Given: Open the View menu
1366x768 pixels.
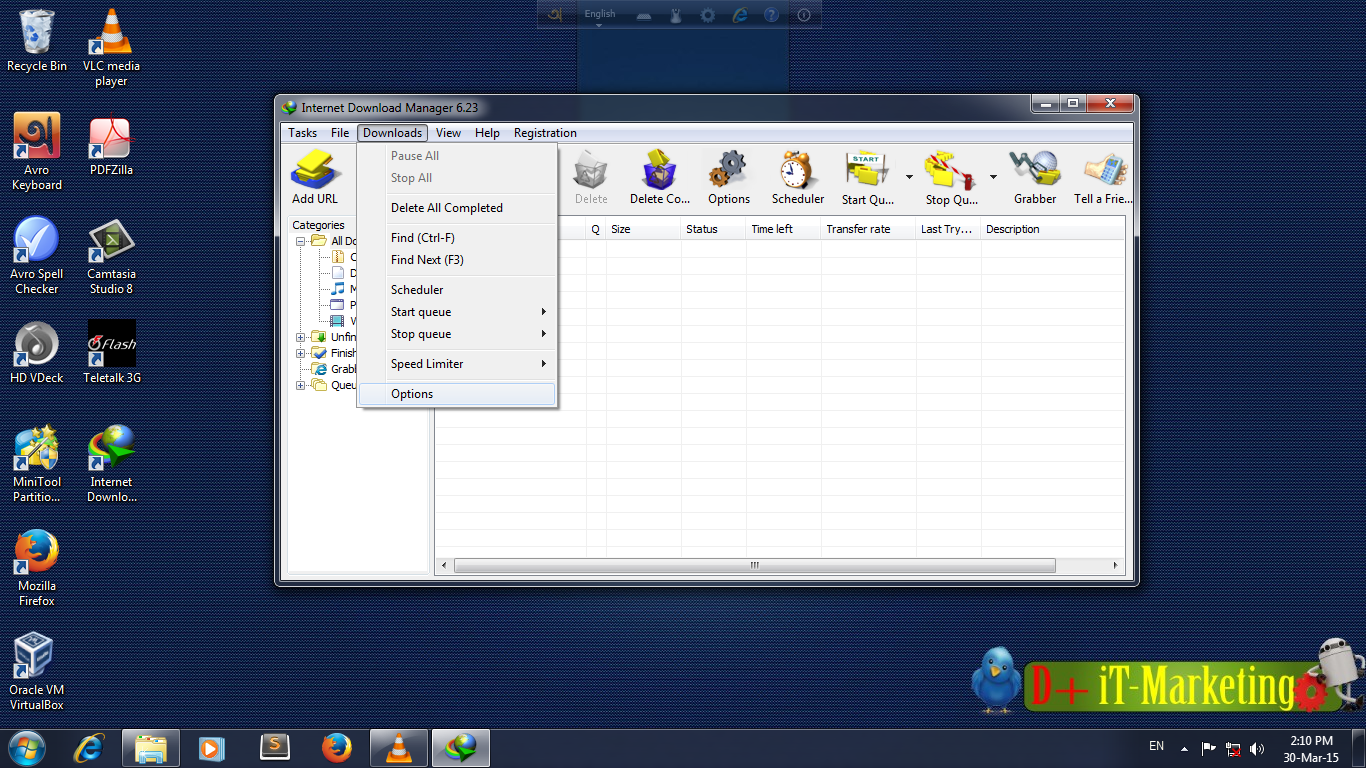Looking at the screenshot, I should [x=448, y=133].
